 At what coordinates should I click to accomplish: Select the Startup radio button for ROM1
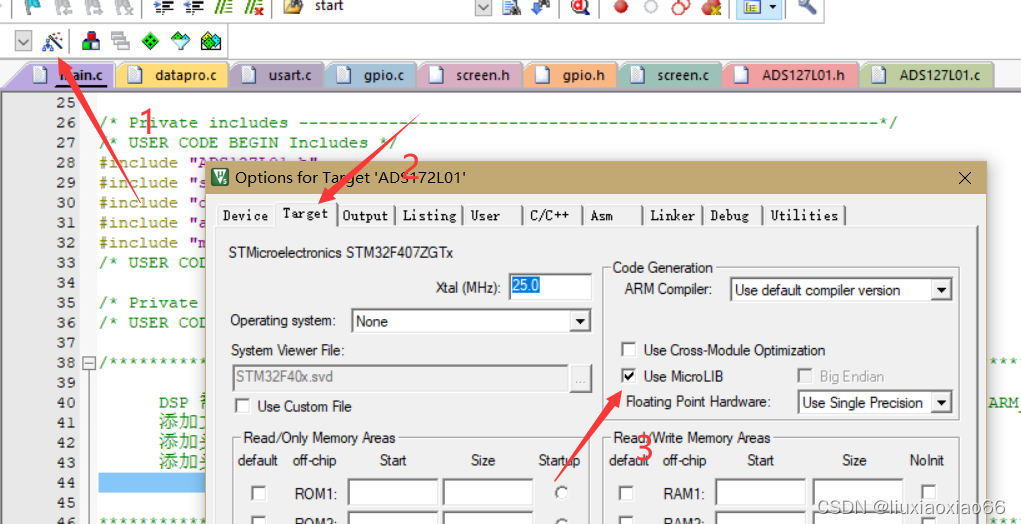tap(561, 493)
